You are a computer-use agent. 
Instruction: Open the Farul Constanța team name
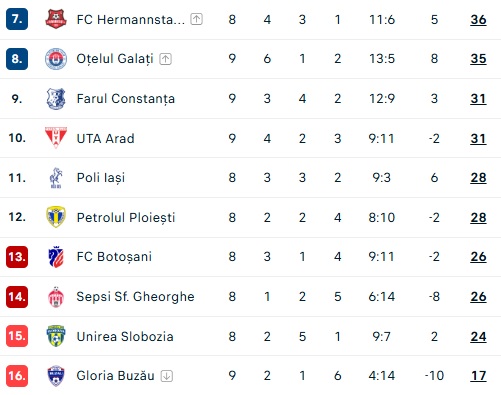[x=126, y=99]
